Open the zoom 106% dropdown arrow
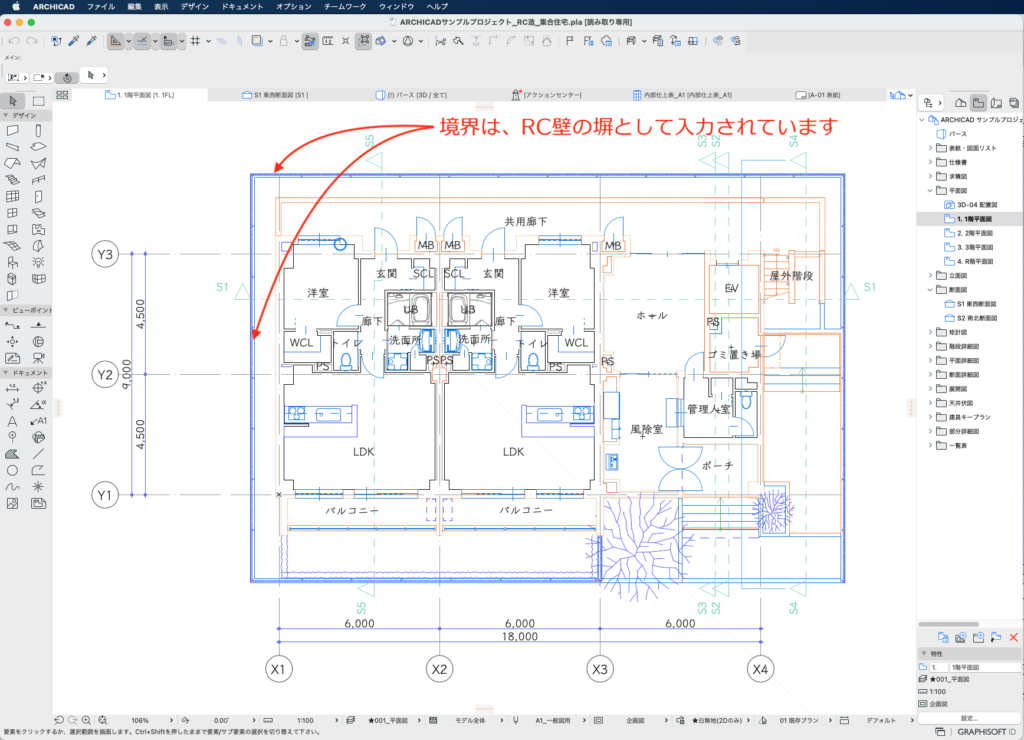 click(171, 720)
